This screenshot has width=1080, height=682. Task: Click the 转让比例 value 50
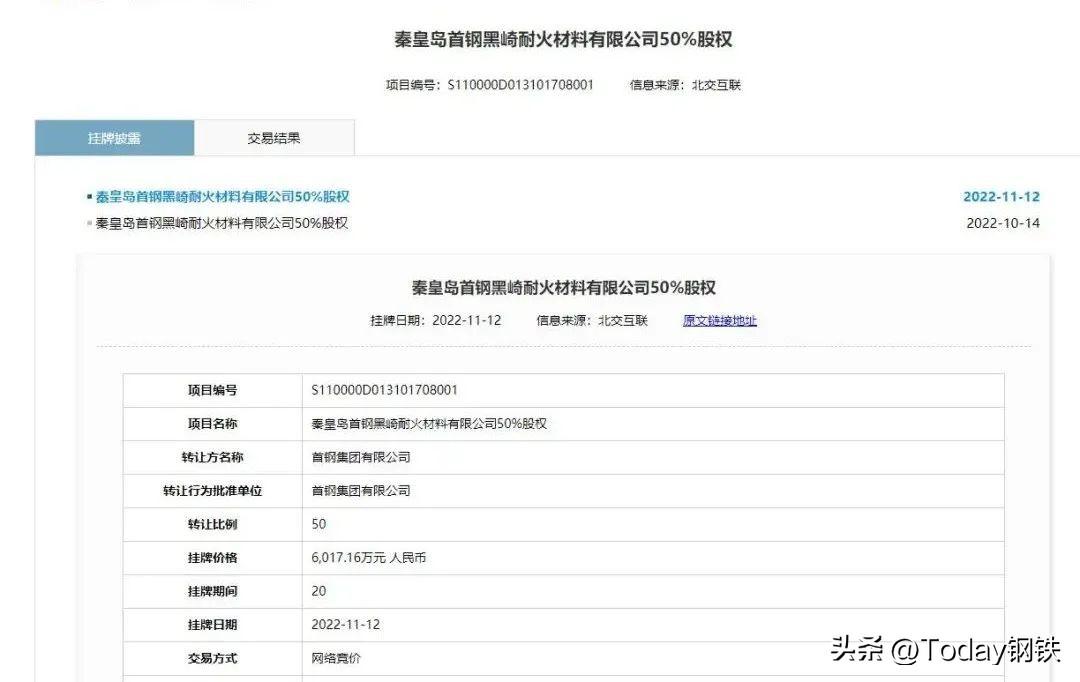318,524
